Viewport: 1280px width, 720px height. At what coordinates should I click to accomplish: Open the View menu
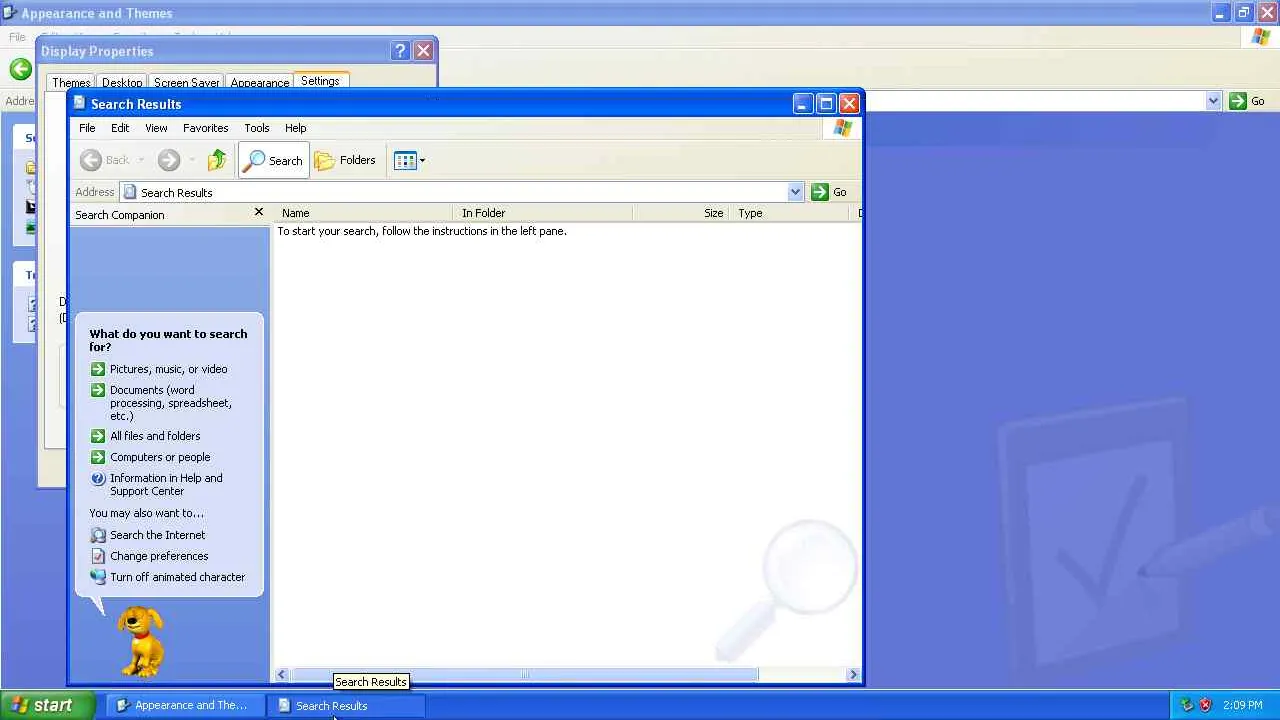156,128
